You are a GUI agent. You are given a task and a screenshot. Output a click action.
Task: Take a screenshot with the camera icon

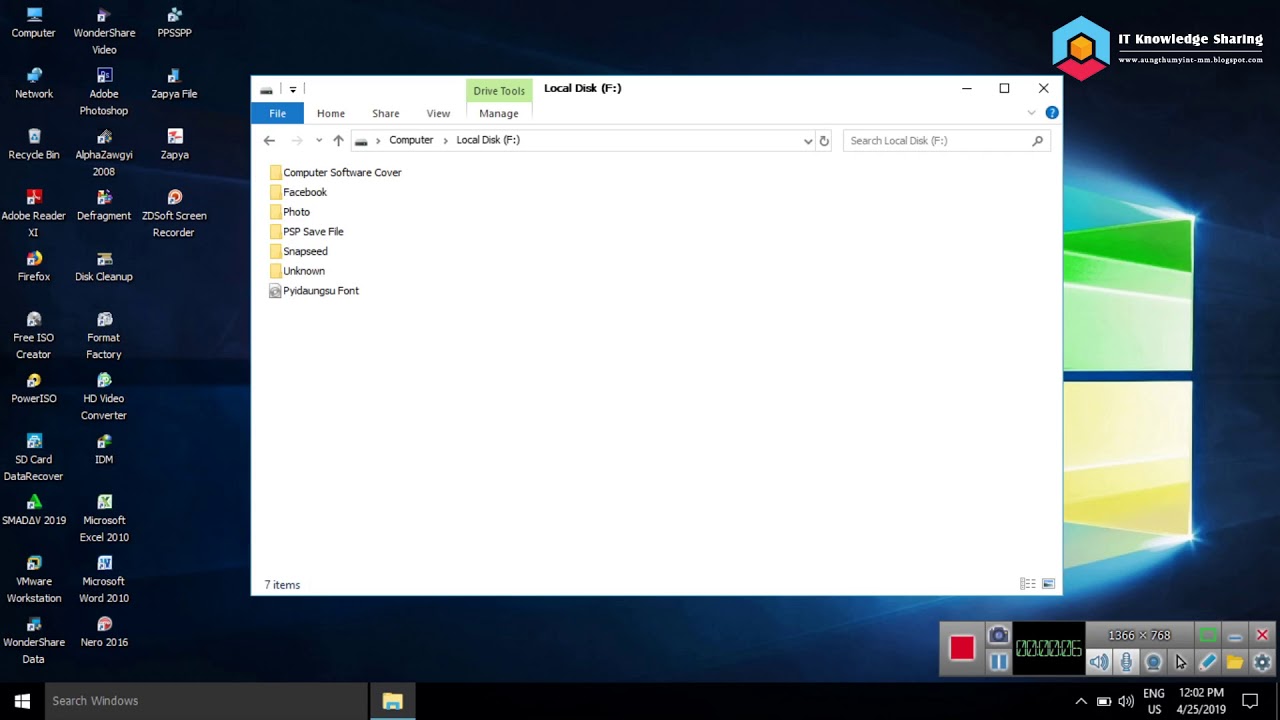pyautogui.click(x=998, y=635)
